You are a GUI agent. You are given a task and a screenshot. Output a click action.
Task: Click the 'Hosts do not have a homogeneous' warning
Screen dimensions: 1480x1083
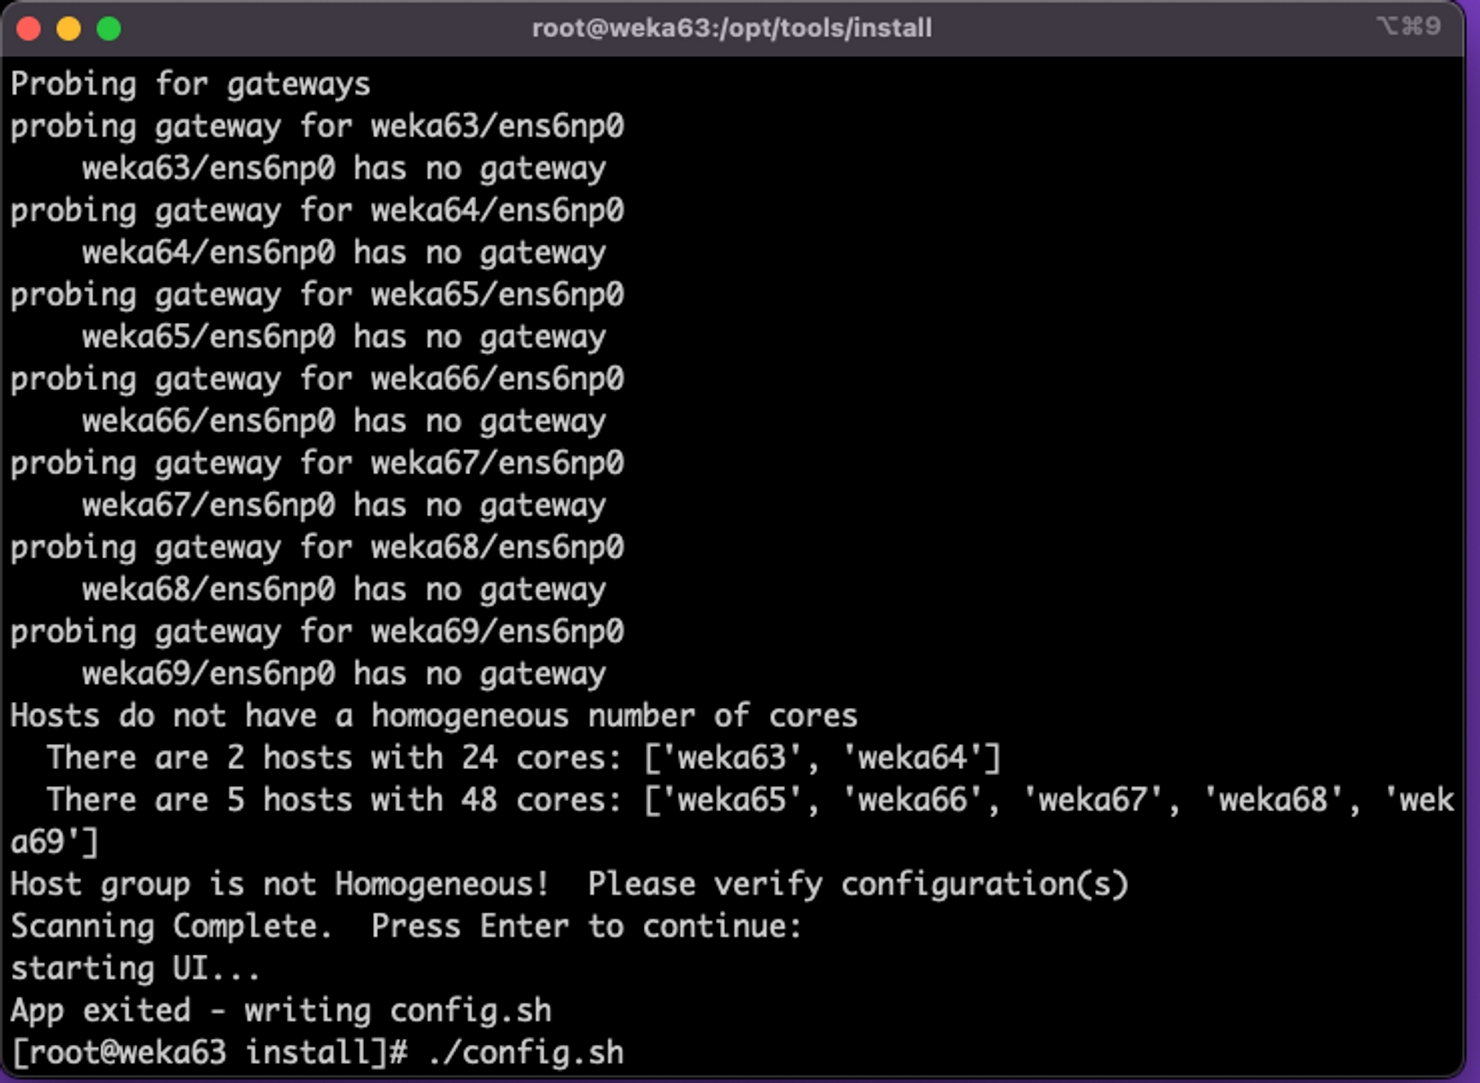coord(434,716)
